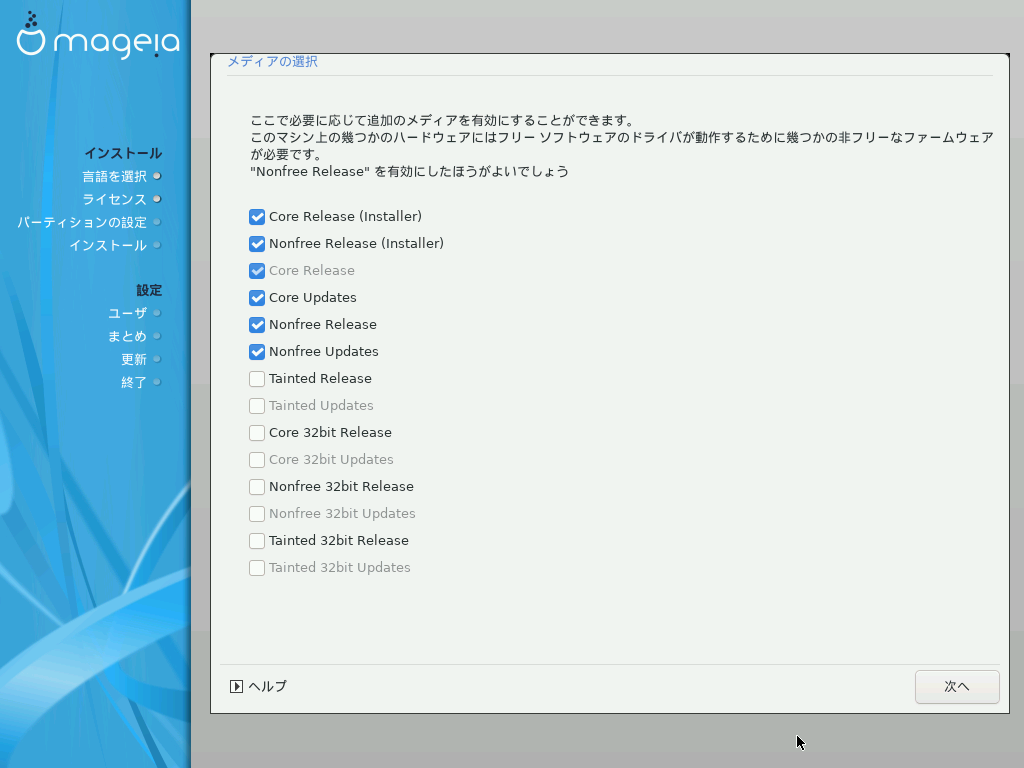The height and width of the screenshot is (768, 1024).
Task: Click the 更新 sidebar step
Action: click(x=134, y=359)
